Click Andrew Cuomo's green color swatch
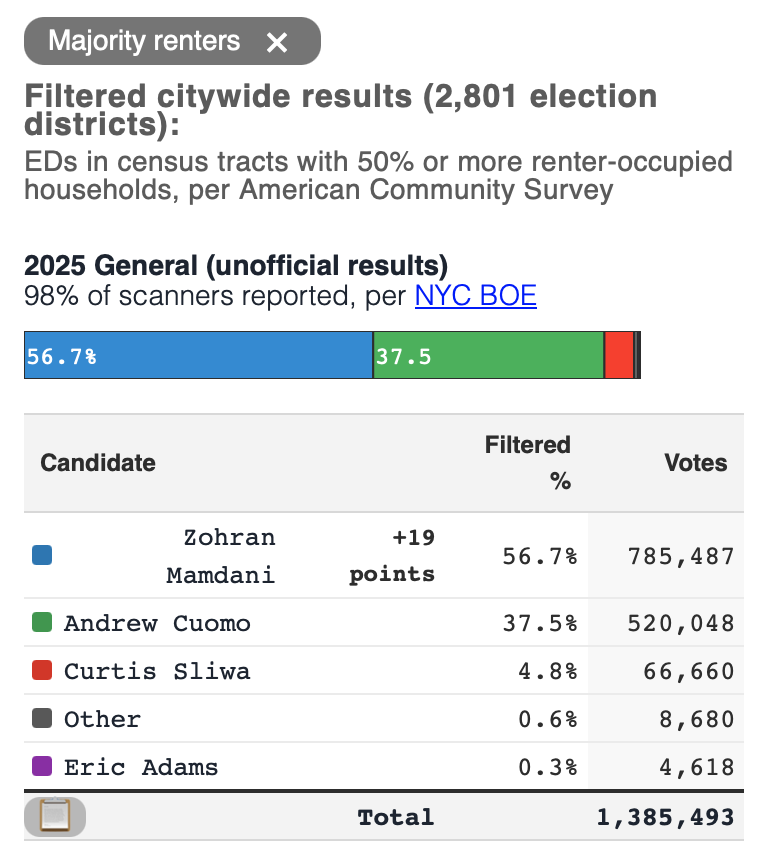 pos(42,623)
